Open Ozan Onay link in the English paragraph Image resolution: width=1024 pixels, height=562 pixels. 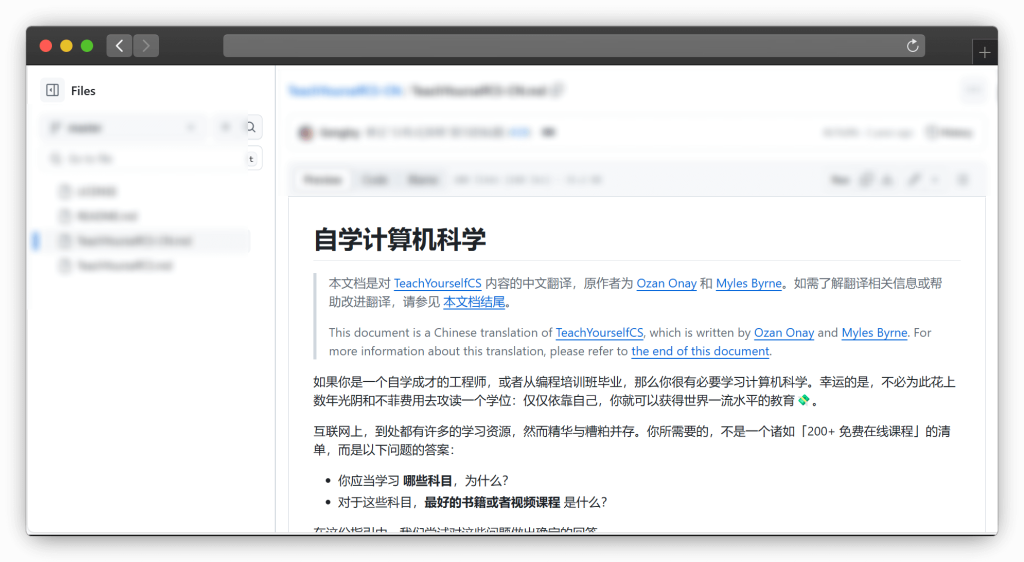[x=784, y=333]
